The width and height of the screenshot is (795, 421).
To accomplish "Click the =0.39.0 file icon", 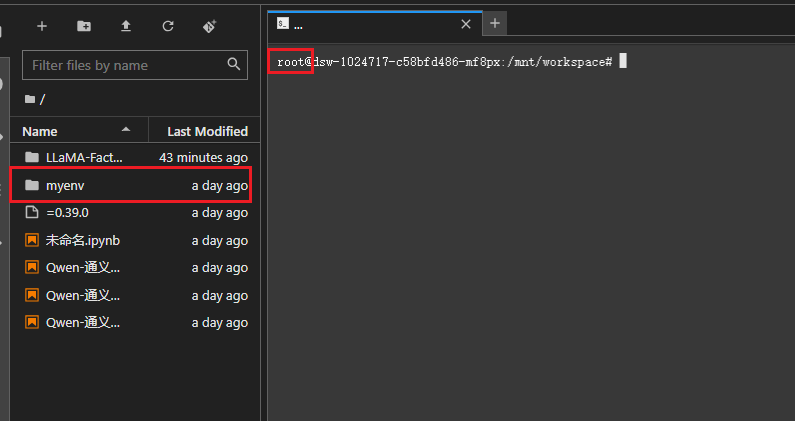I will pos(32,213).
